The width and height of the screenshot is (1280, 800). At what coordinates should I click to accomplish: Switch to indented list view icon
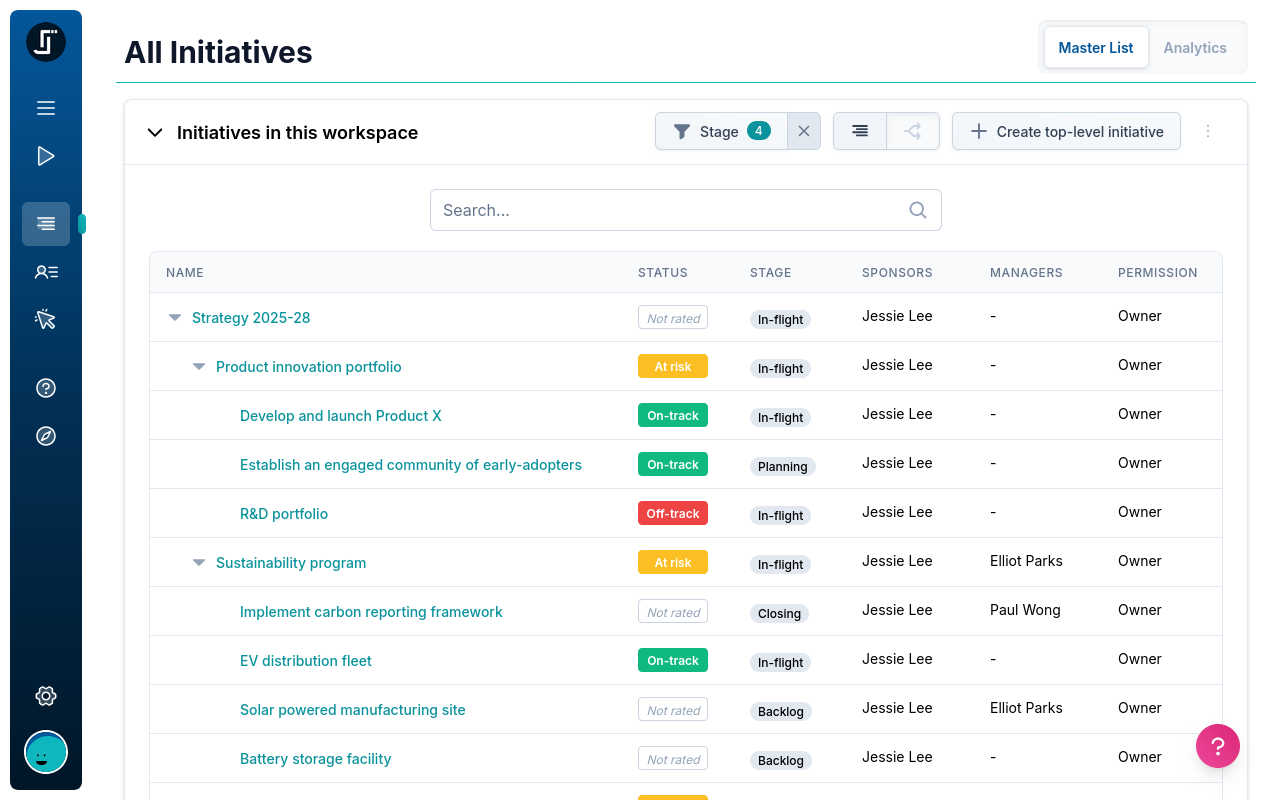pos(860,131)
